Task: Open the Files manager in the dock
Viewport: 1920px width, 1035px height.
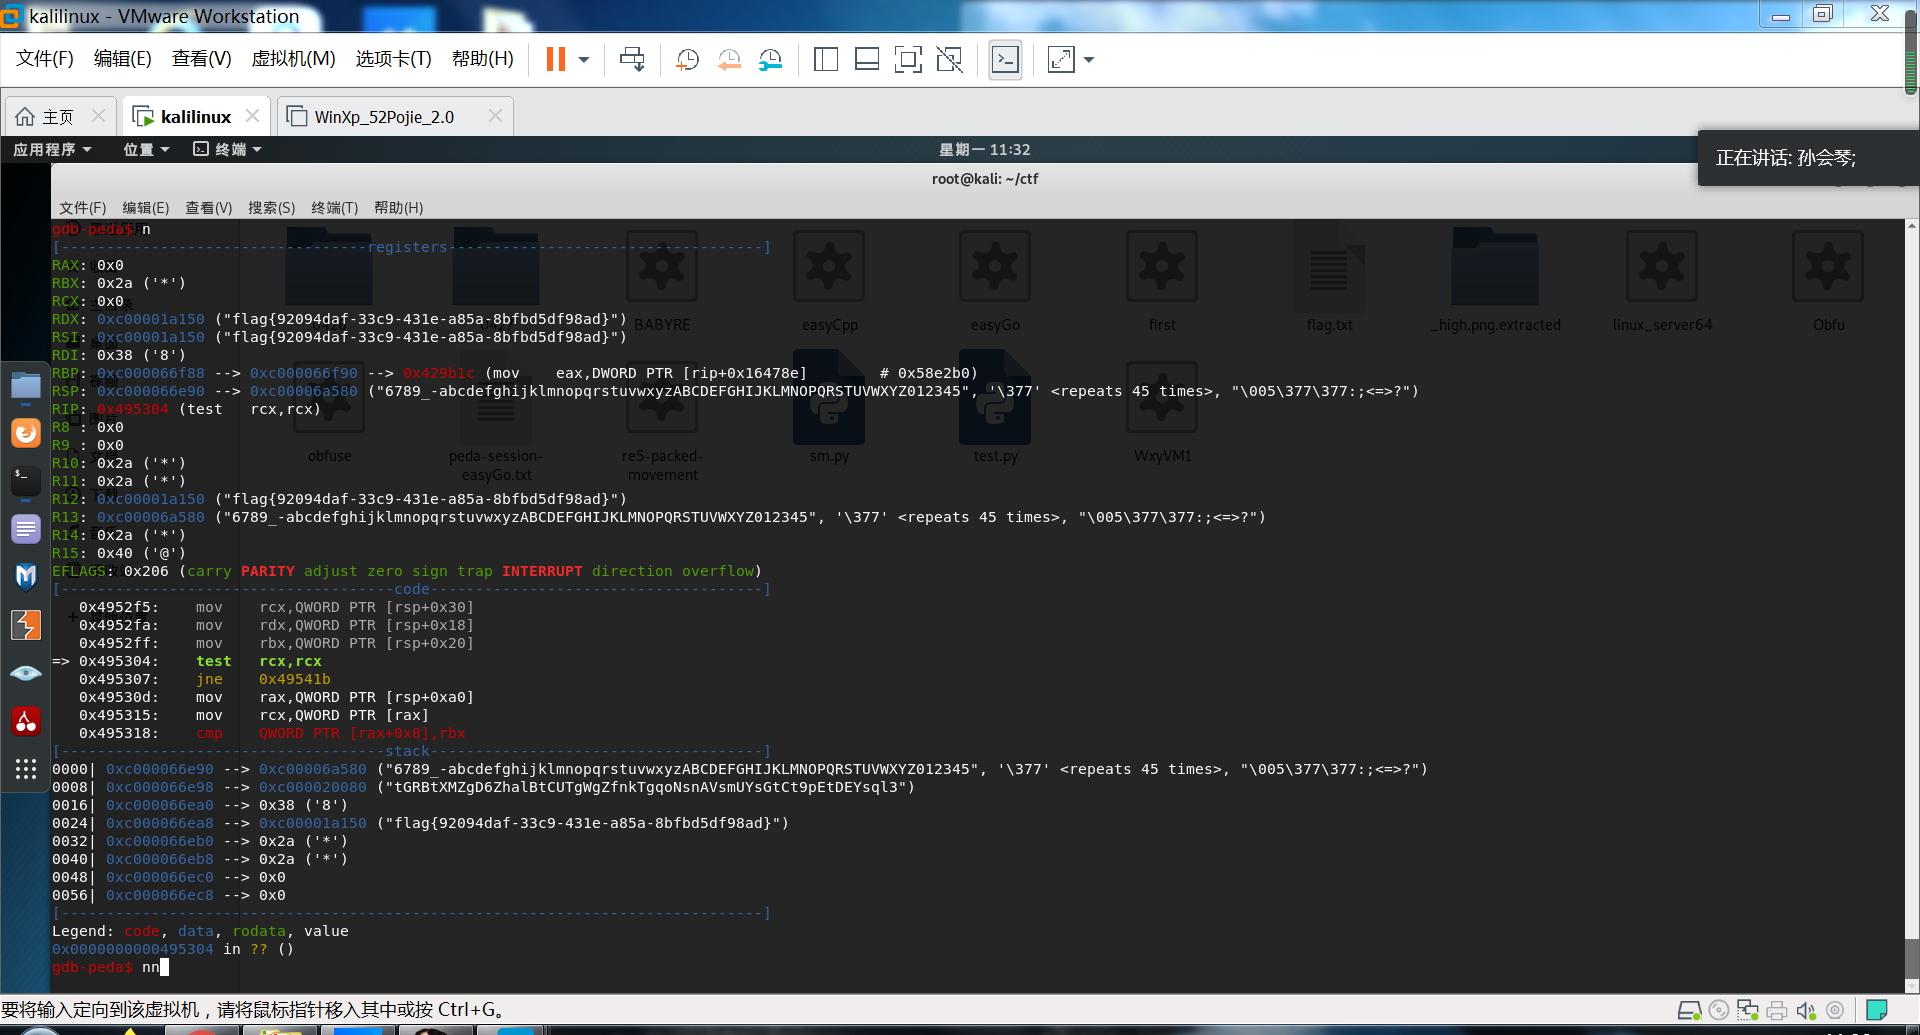Action: pyautogui.click(x=25, y=385)
